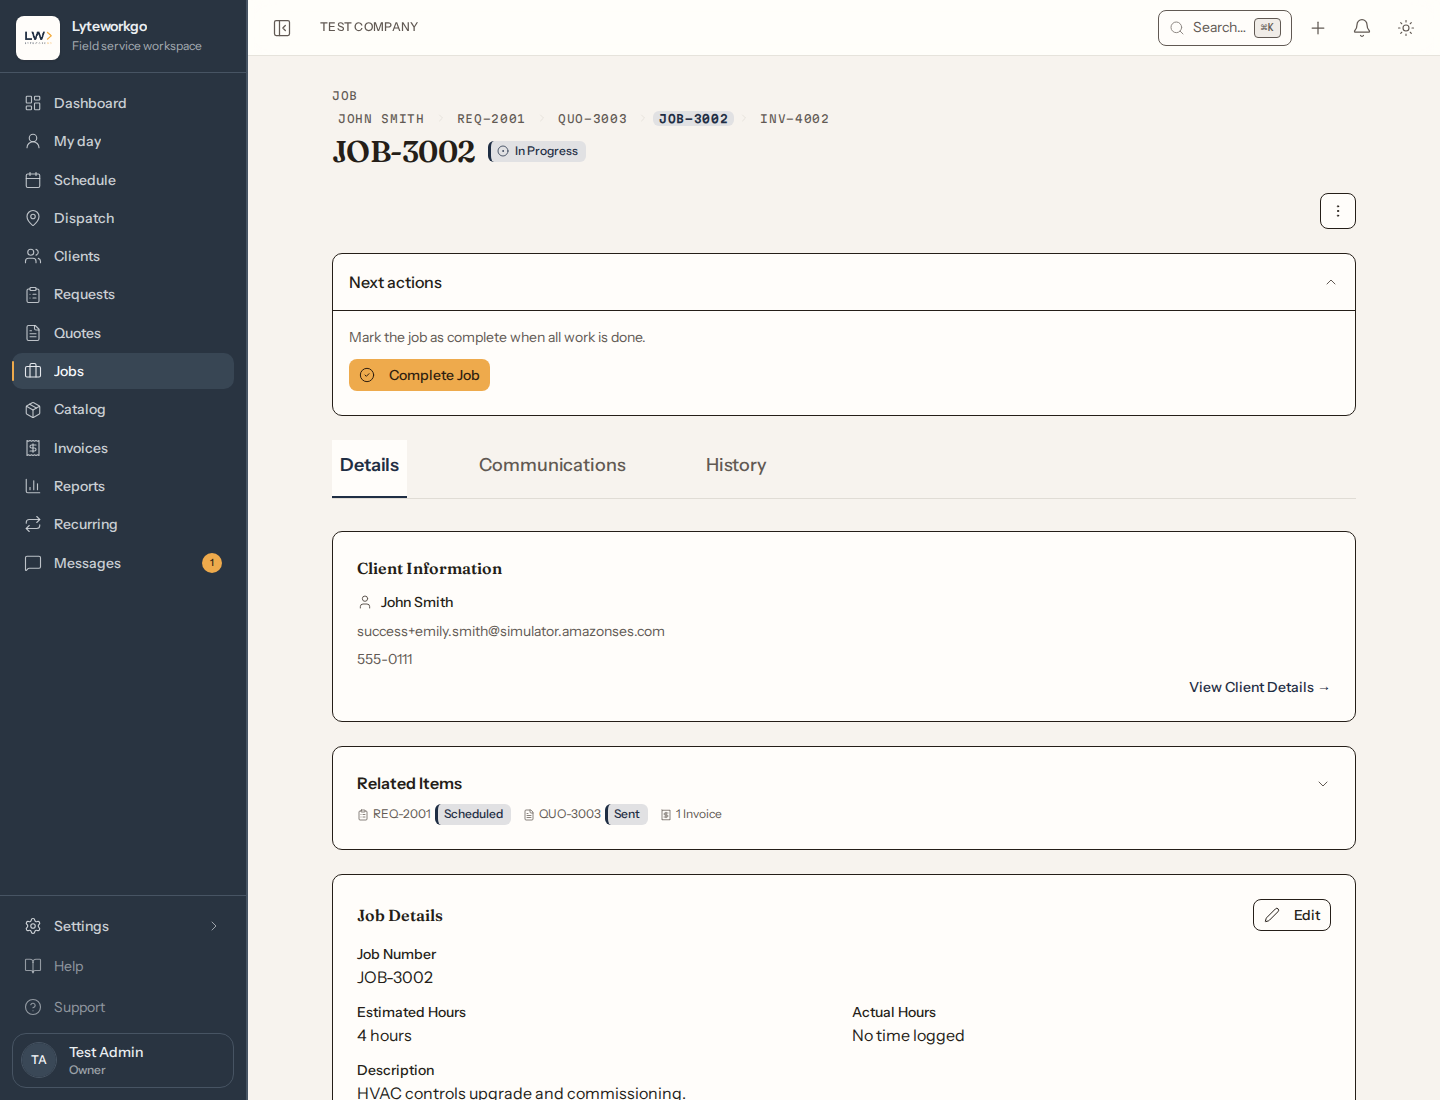Click the Complete Job button
This screenshot has height=1100, width=1440.
(419, 375)
